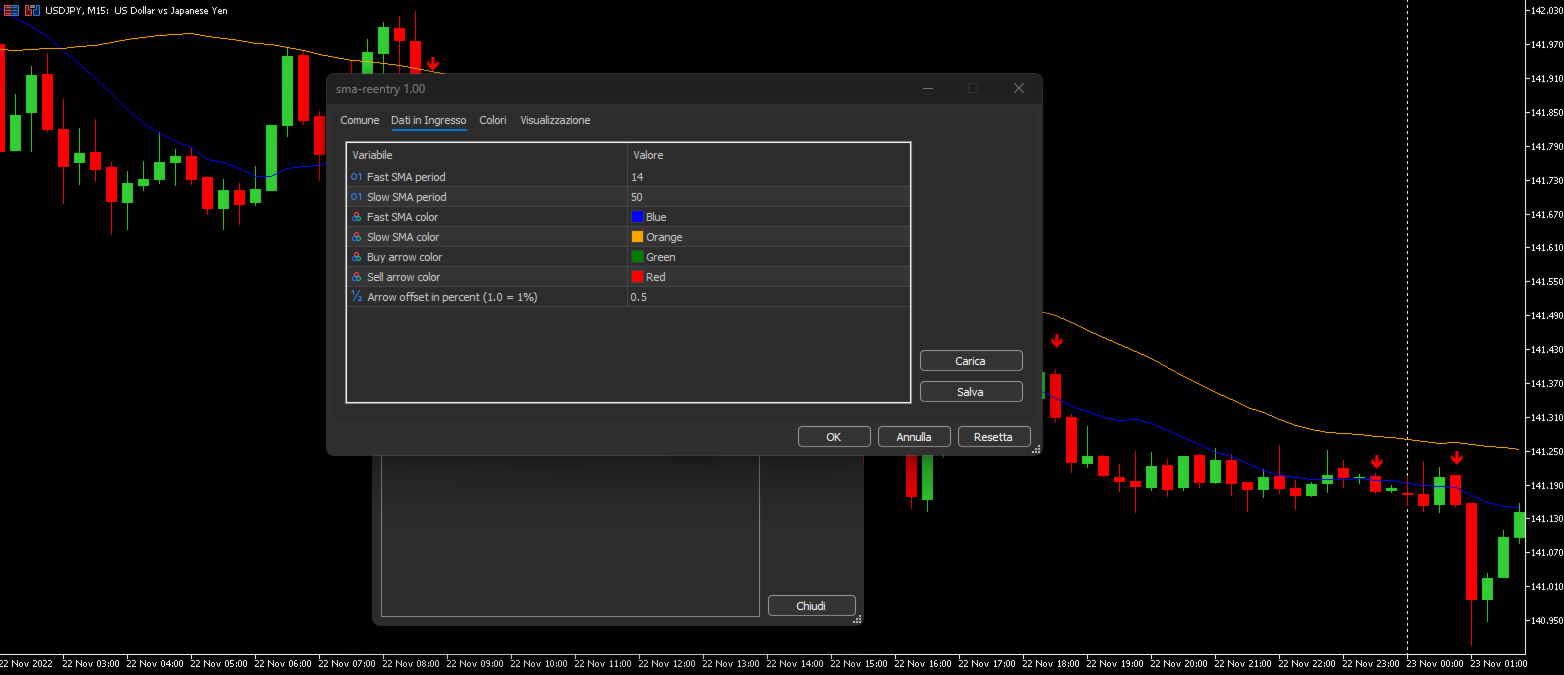Select the Arrow offset in percent row label
The width and height of the screenshot is (1564, 675).
(x=452, y=297)
